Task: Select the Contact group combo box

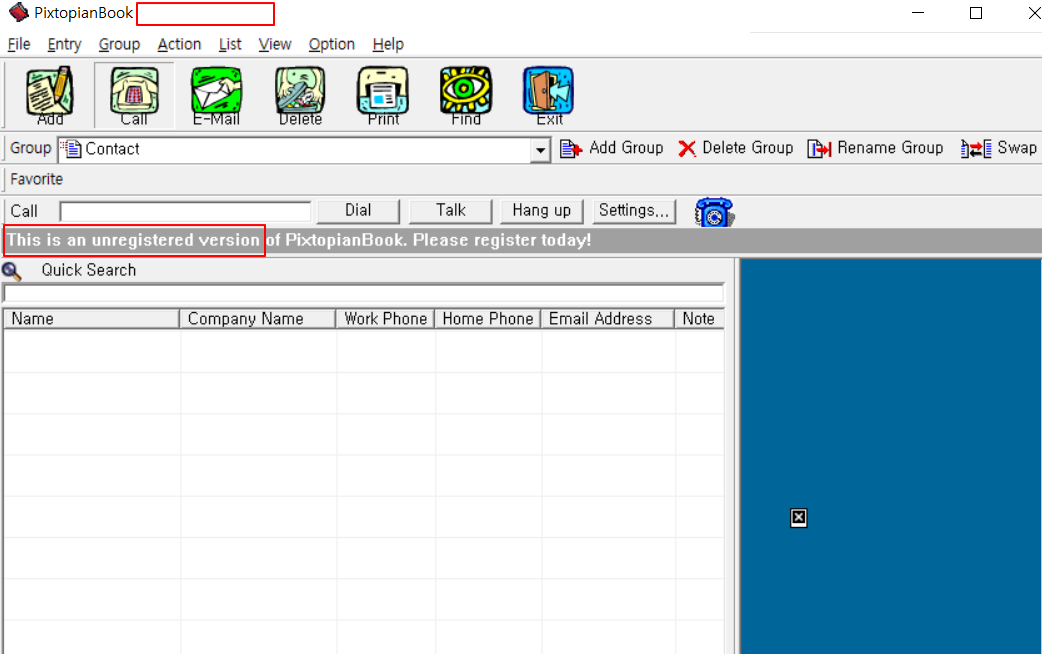Action: pyautogui.click(x=304, y=150)
